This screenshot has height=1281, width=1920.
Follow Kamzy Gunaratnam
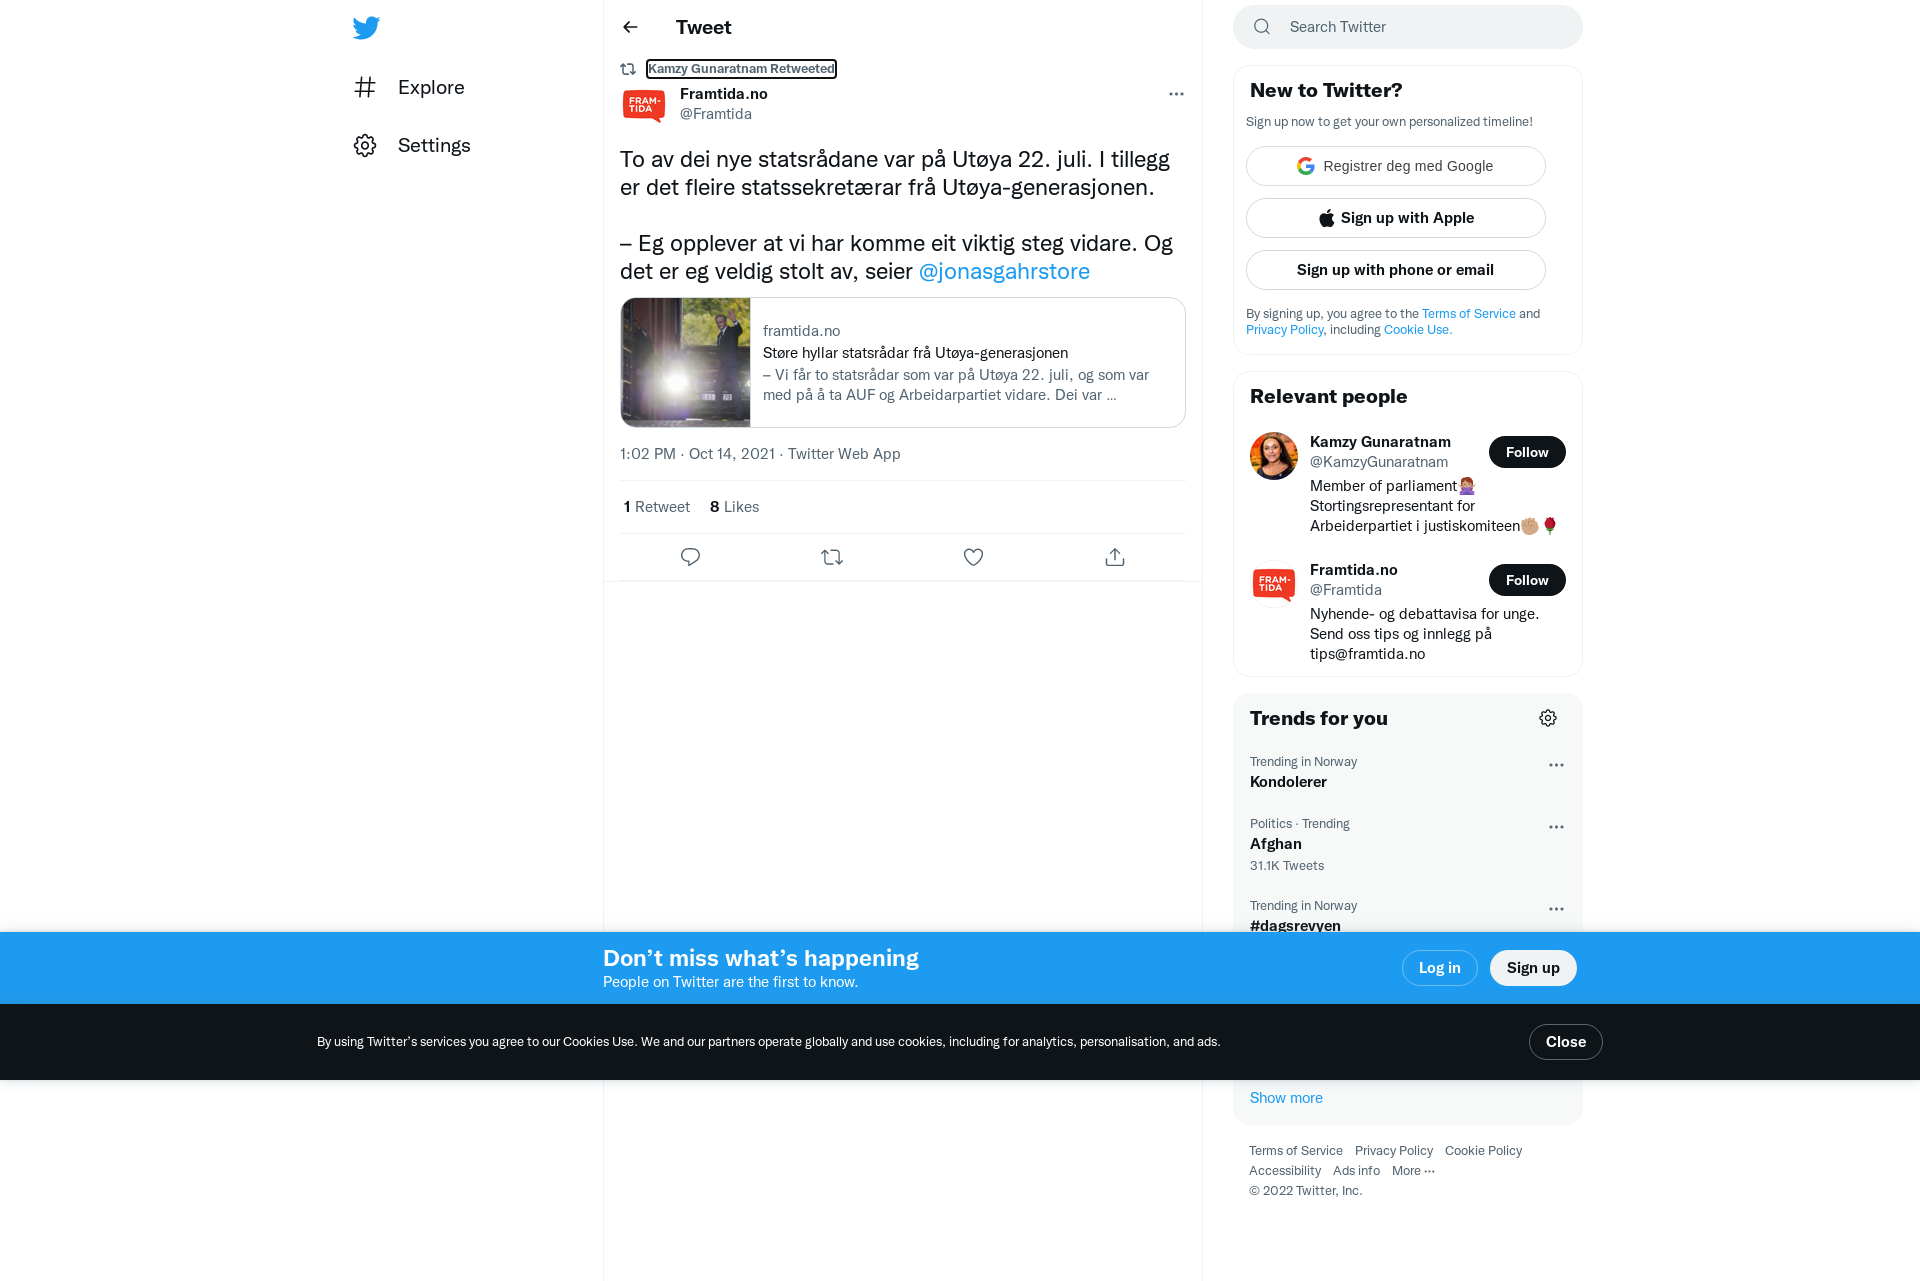(1527, 452)
